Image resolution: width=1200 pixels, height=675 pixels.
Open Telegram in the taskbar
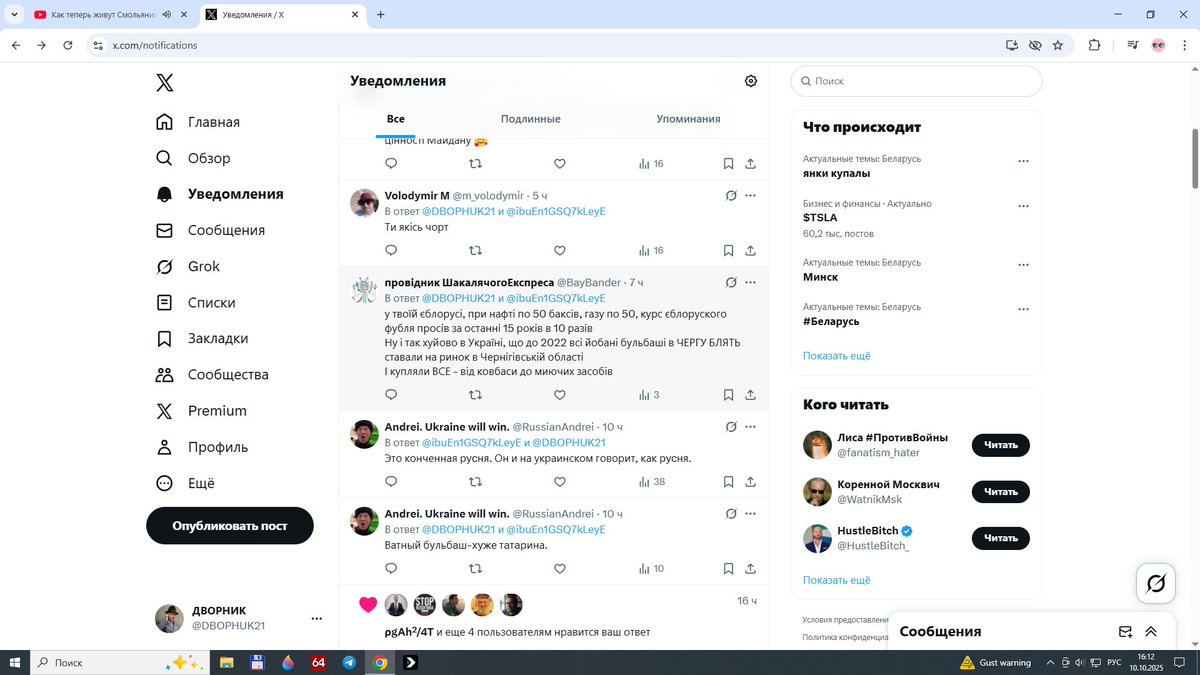349,662
